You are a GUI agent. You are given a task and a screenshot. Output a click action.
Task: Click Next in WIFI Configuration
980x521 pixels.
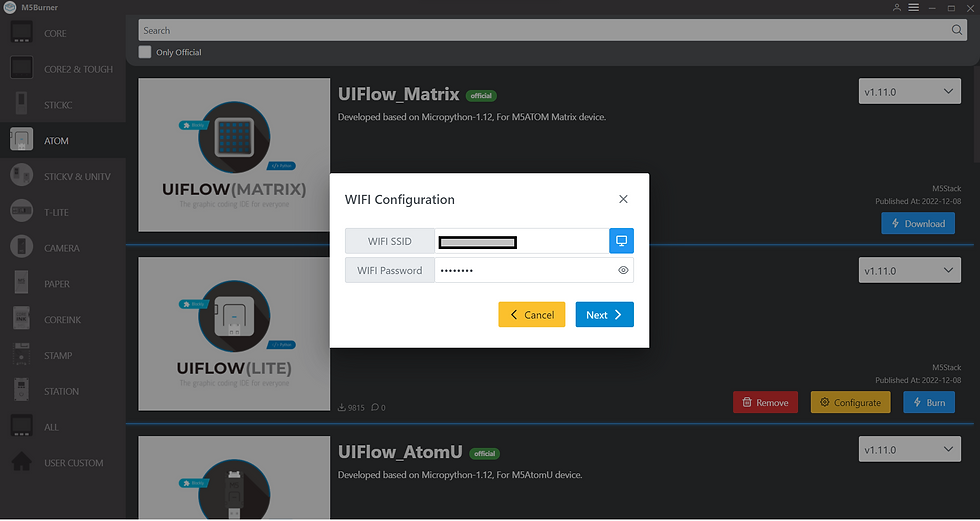tap(604, 314)
